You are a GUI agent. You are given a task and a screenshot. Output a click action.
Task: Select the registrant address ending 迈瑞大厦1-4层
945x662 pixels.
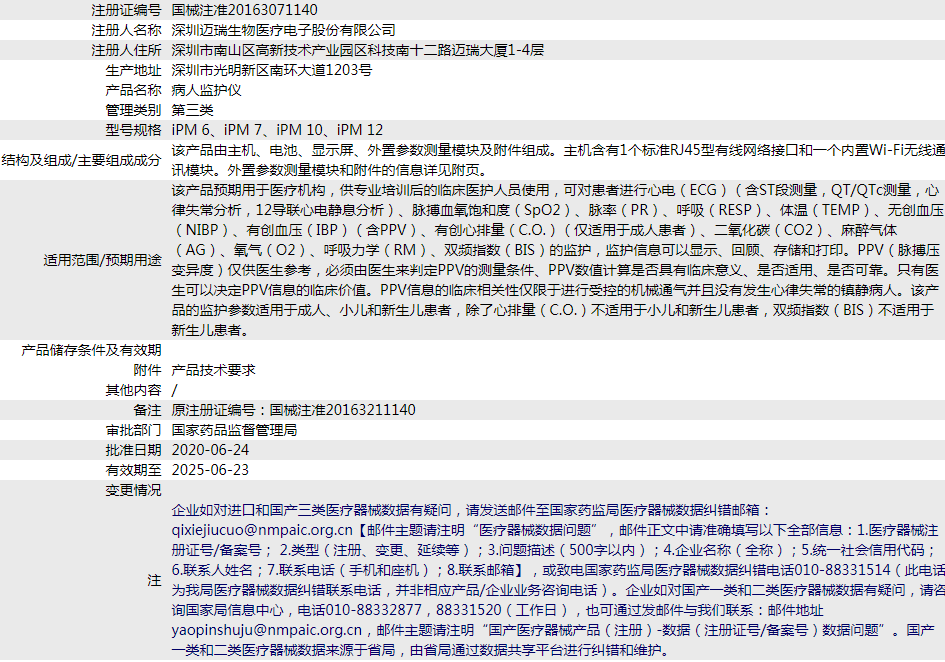(358, 50)
